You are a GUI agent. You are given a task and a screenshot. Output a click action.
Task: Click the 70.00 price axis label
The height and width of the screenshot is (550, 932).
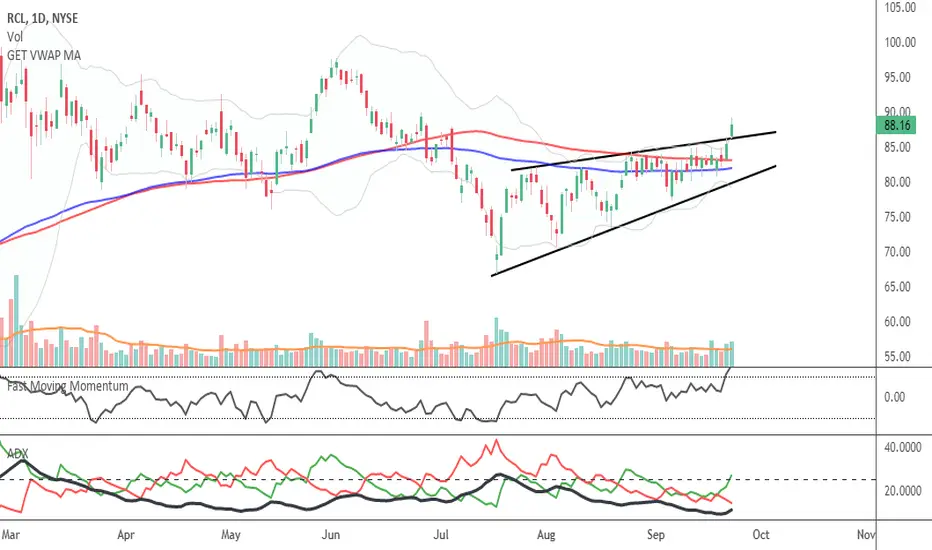click(897, 252)
